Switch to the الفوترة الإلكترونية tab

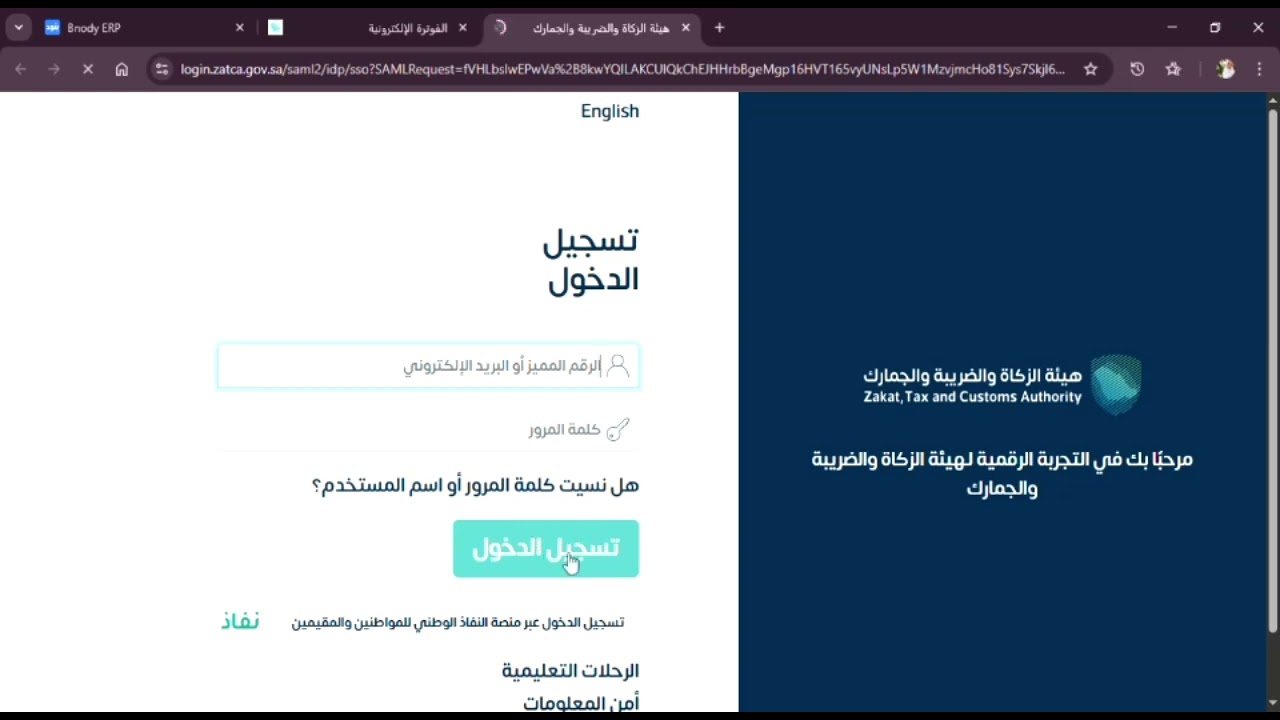point(368,28)
